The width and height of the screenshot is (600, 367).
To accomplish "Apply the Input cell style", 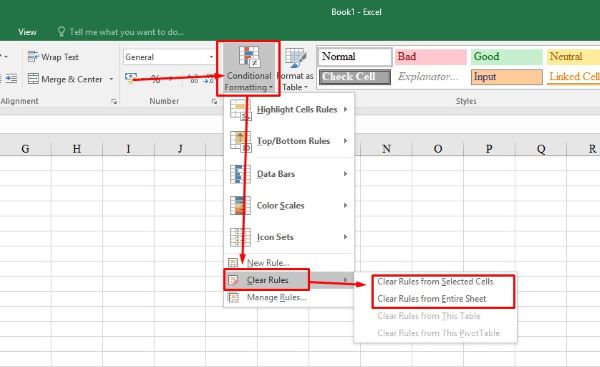I will point(507,77).
